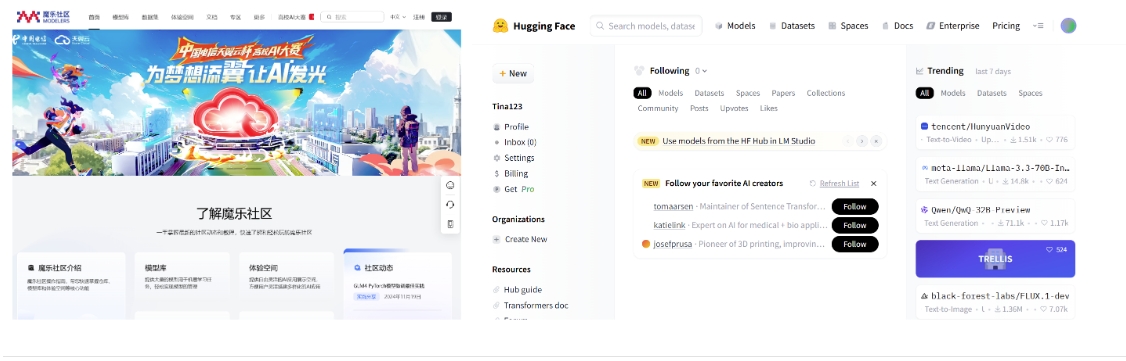Click the Hugging Face emoji logo
The image size is (1126, 361).
pyautogui.click(x=501, y=26)
